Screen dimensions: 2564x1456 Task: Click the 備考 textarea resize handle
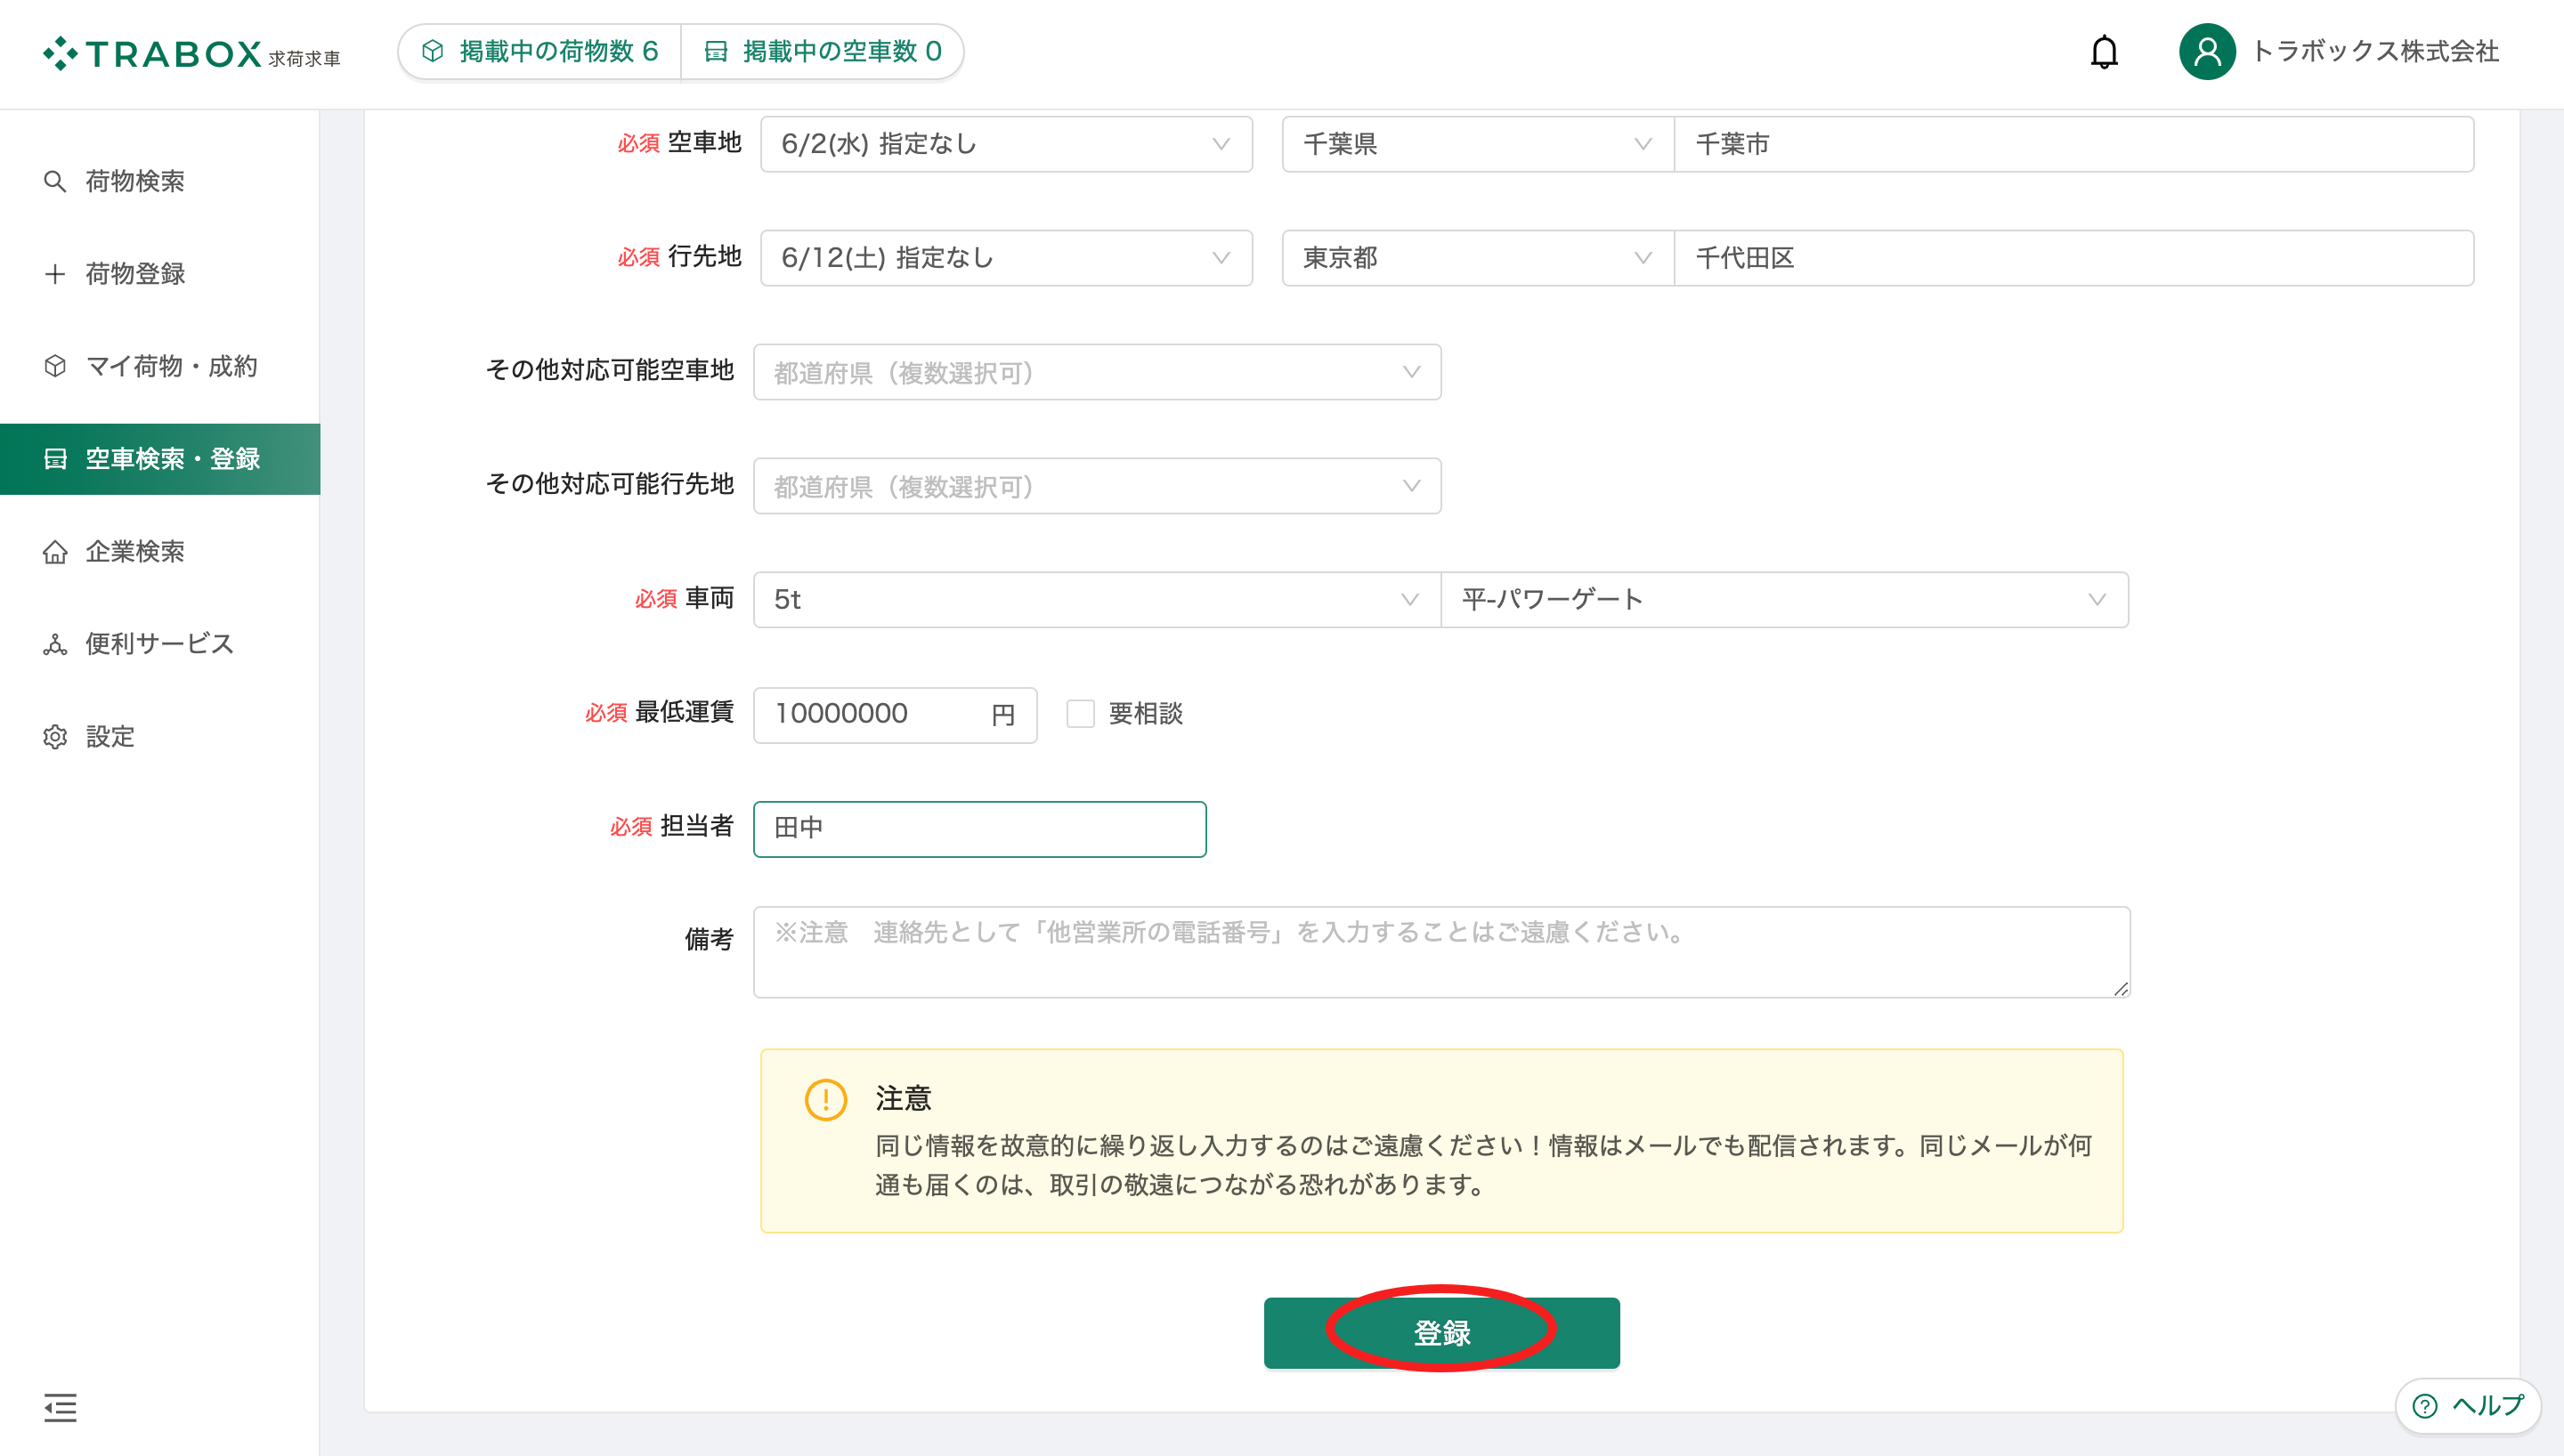click(x=2120, y=988)
